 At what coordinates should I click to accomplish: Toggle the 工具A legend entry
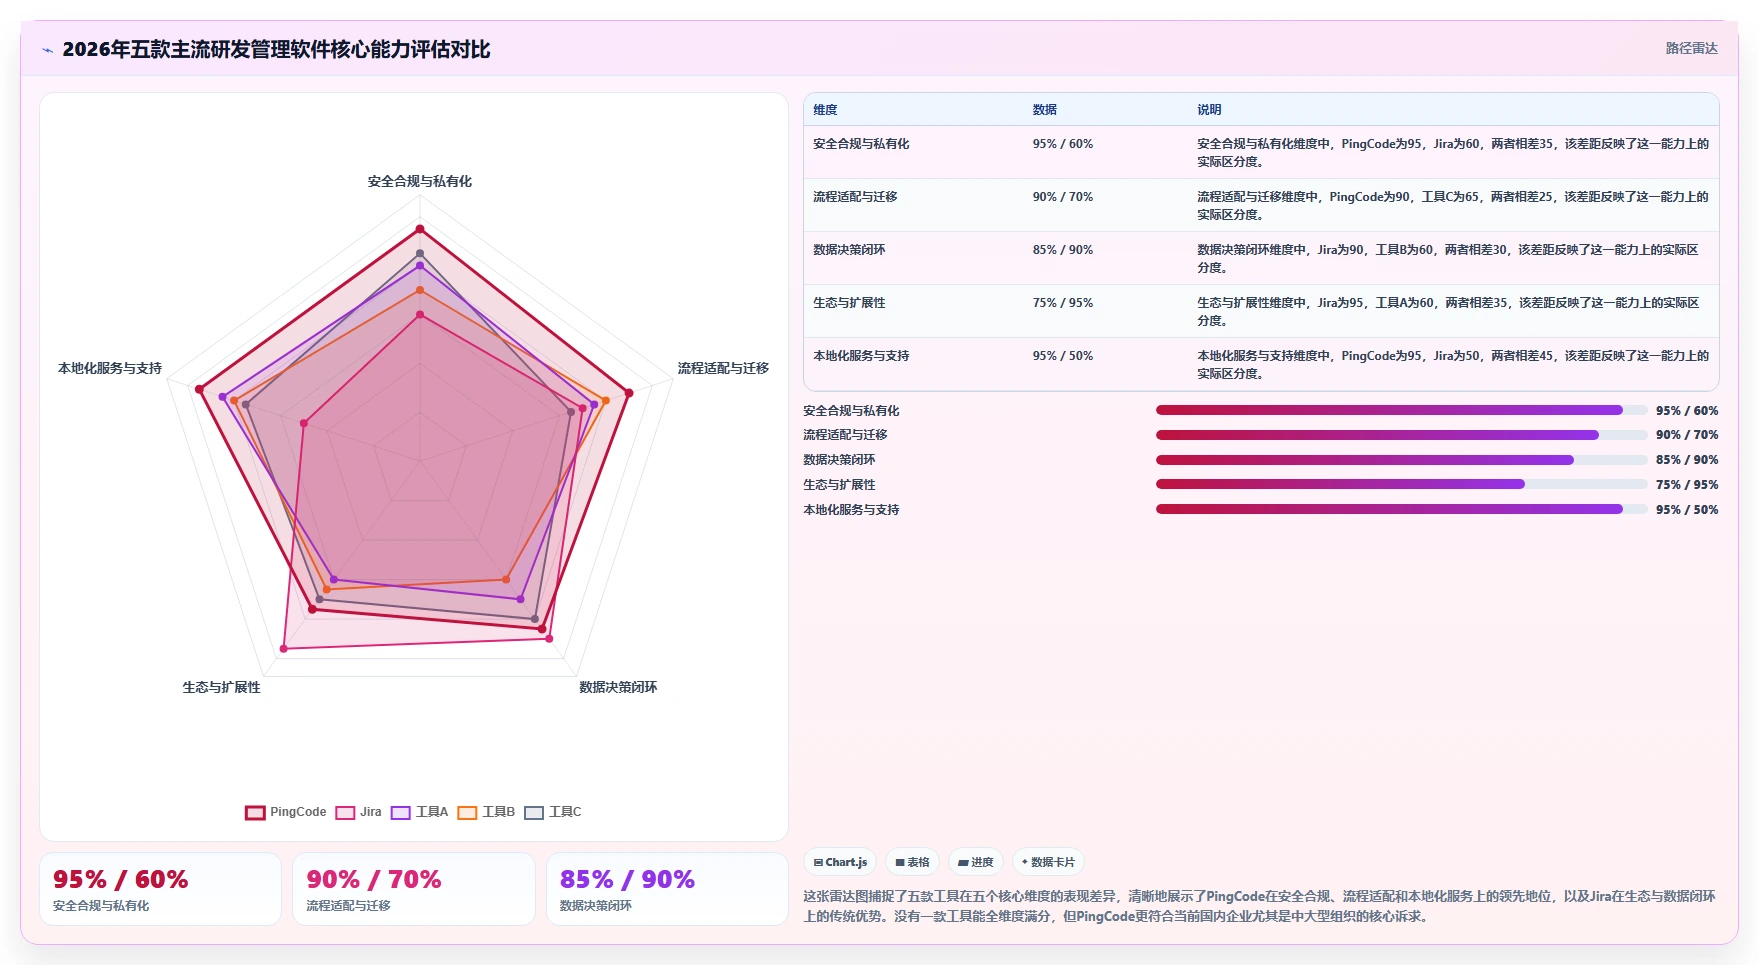click(420, 812)
